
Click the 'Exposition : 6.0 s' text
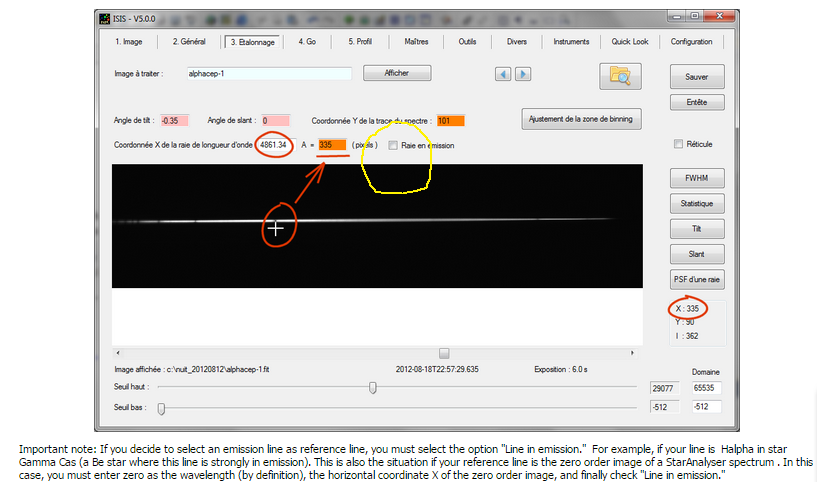tap(561, 369)
